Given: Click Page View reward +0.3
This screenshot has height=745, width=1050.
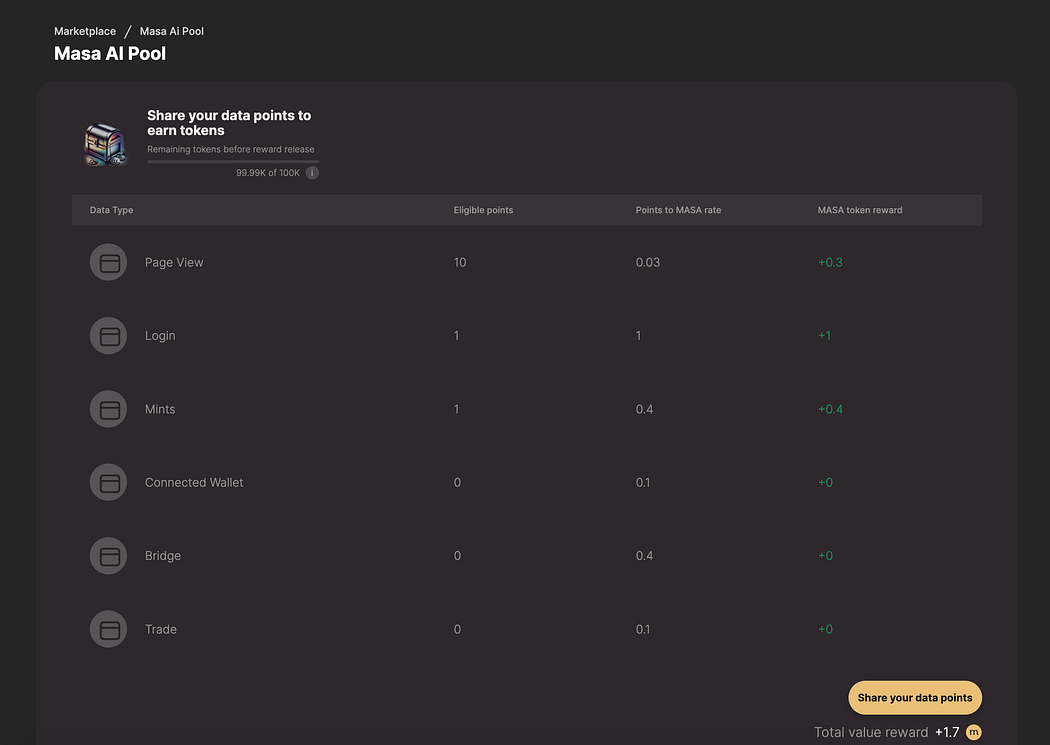Looking at the screenshot, I should tap(830, 262).
